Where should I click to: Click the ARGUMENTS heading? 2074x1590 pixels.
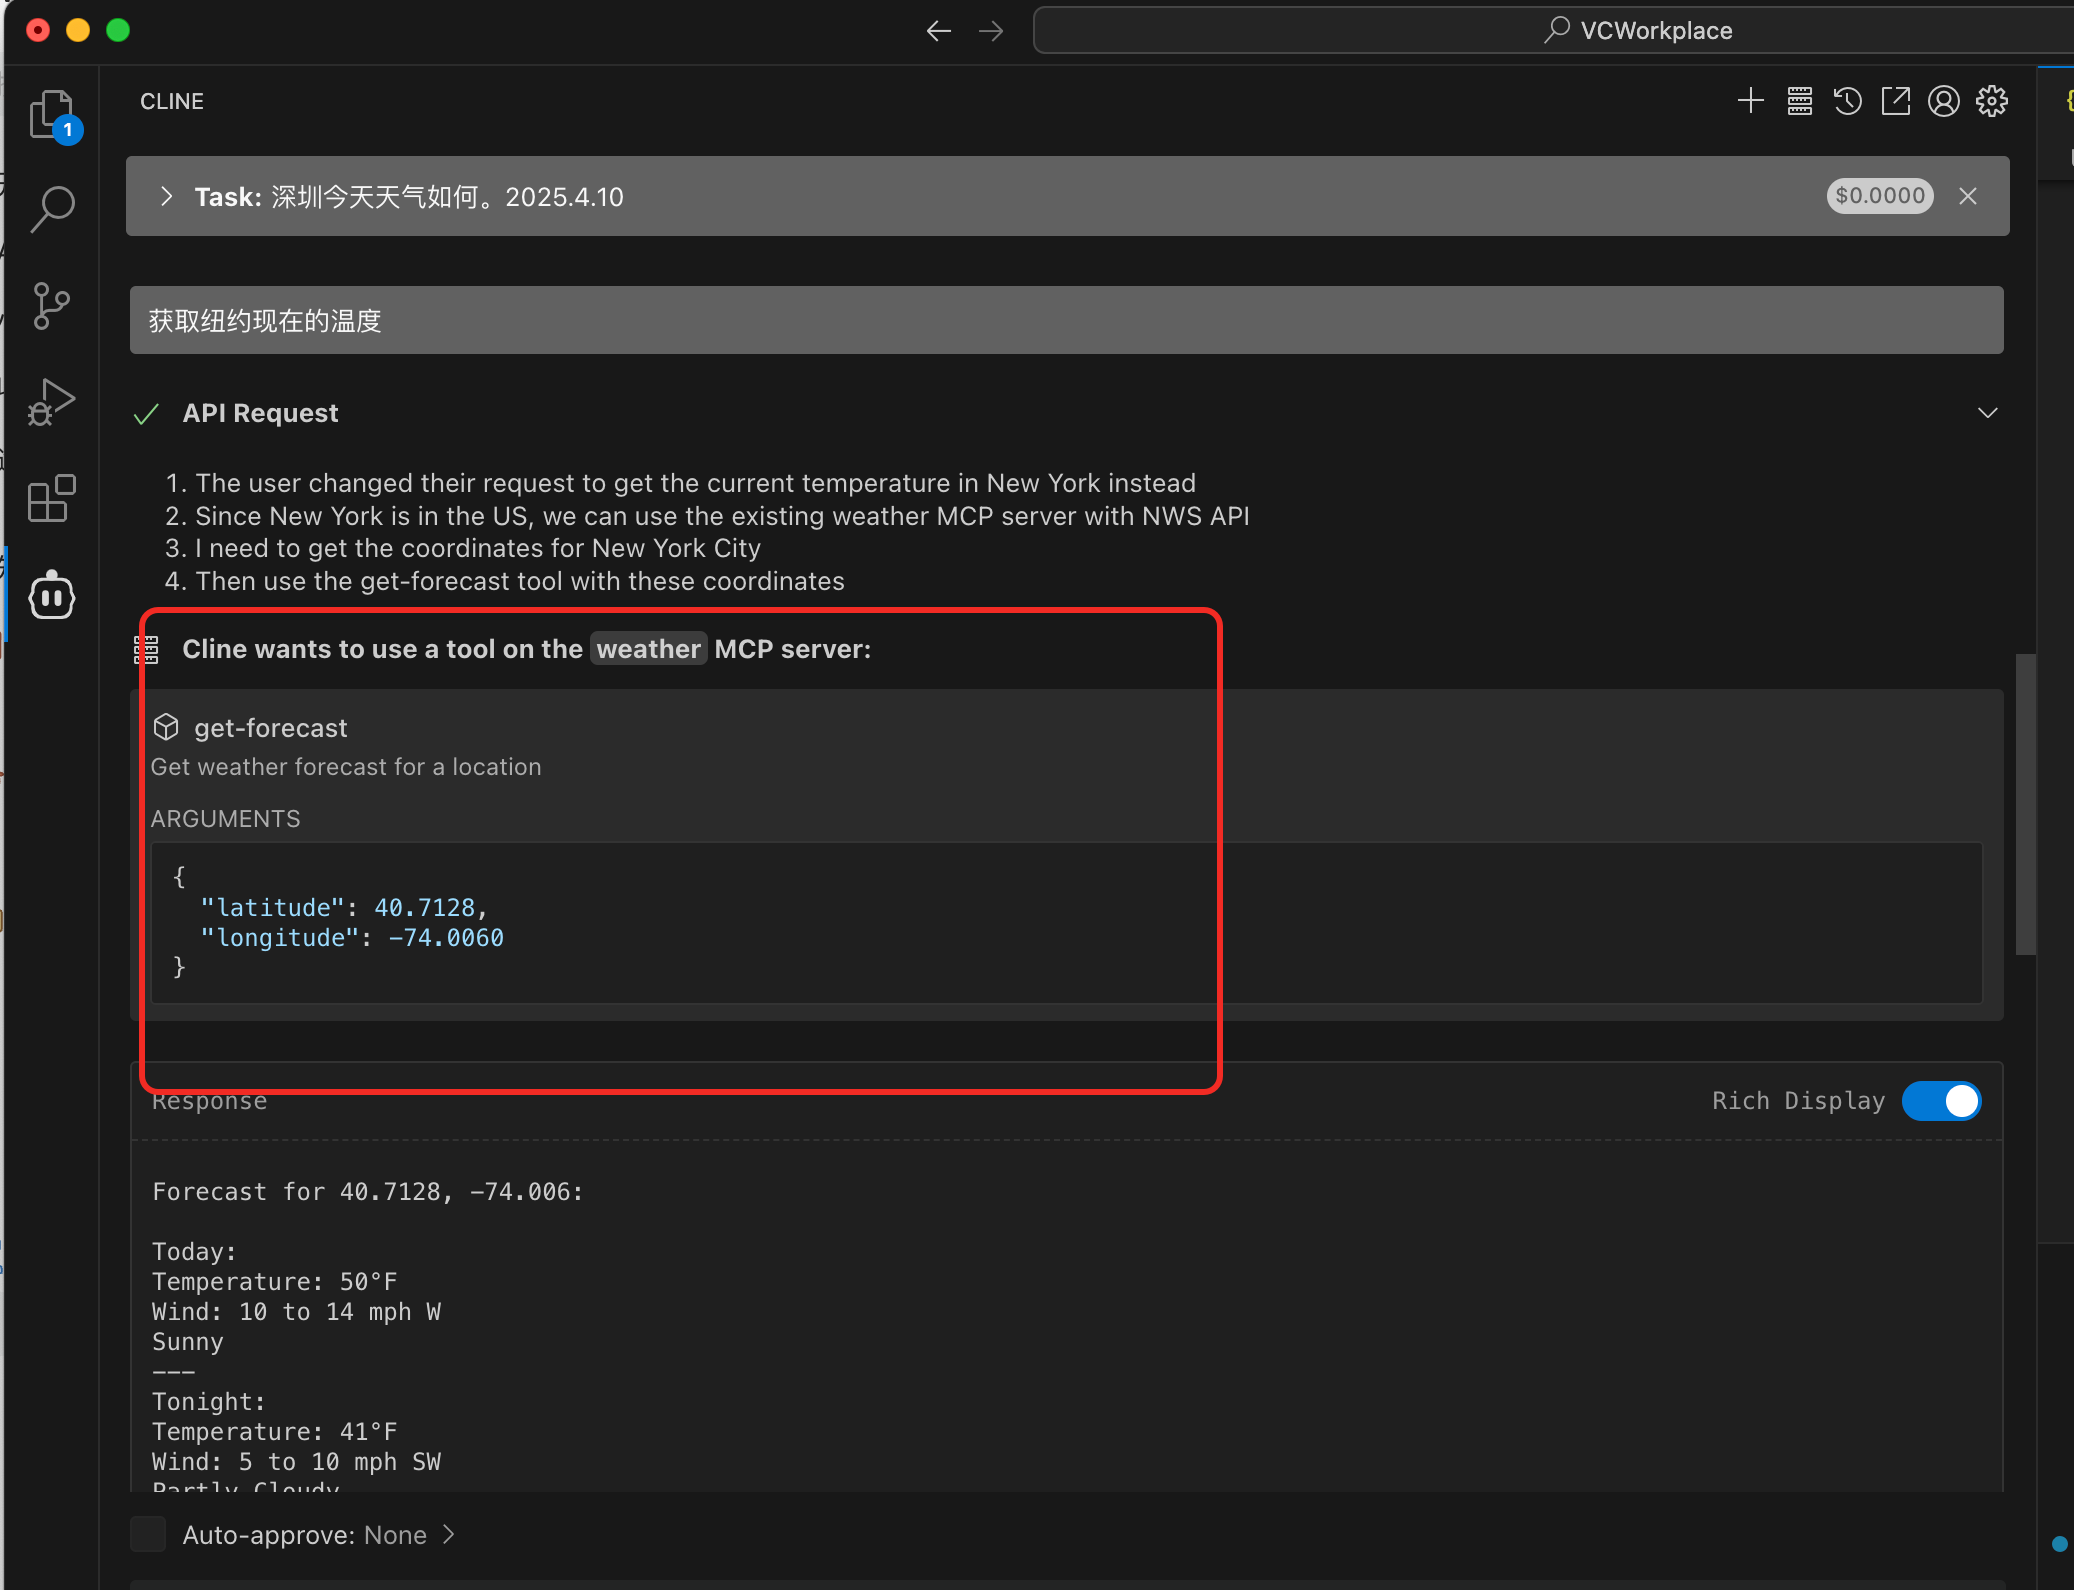click(x=225, y=819)
